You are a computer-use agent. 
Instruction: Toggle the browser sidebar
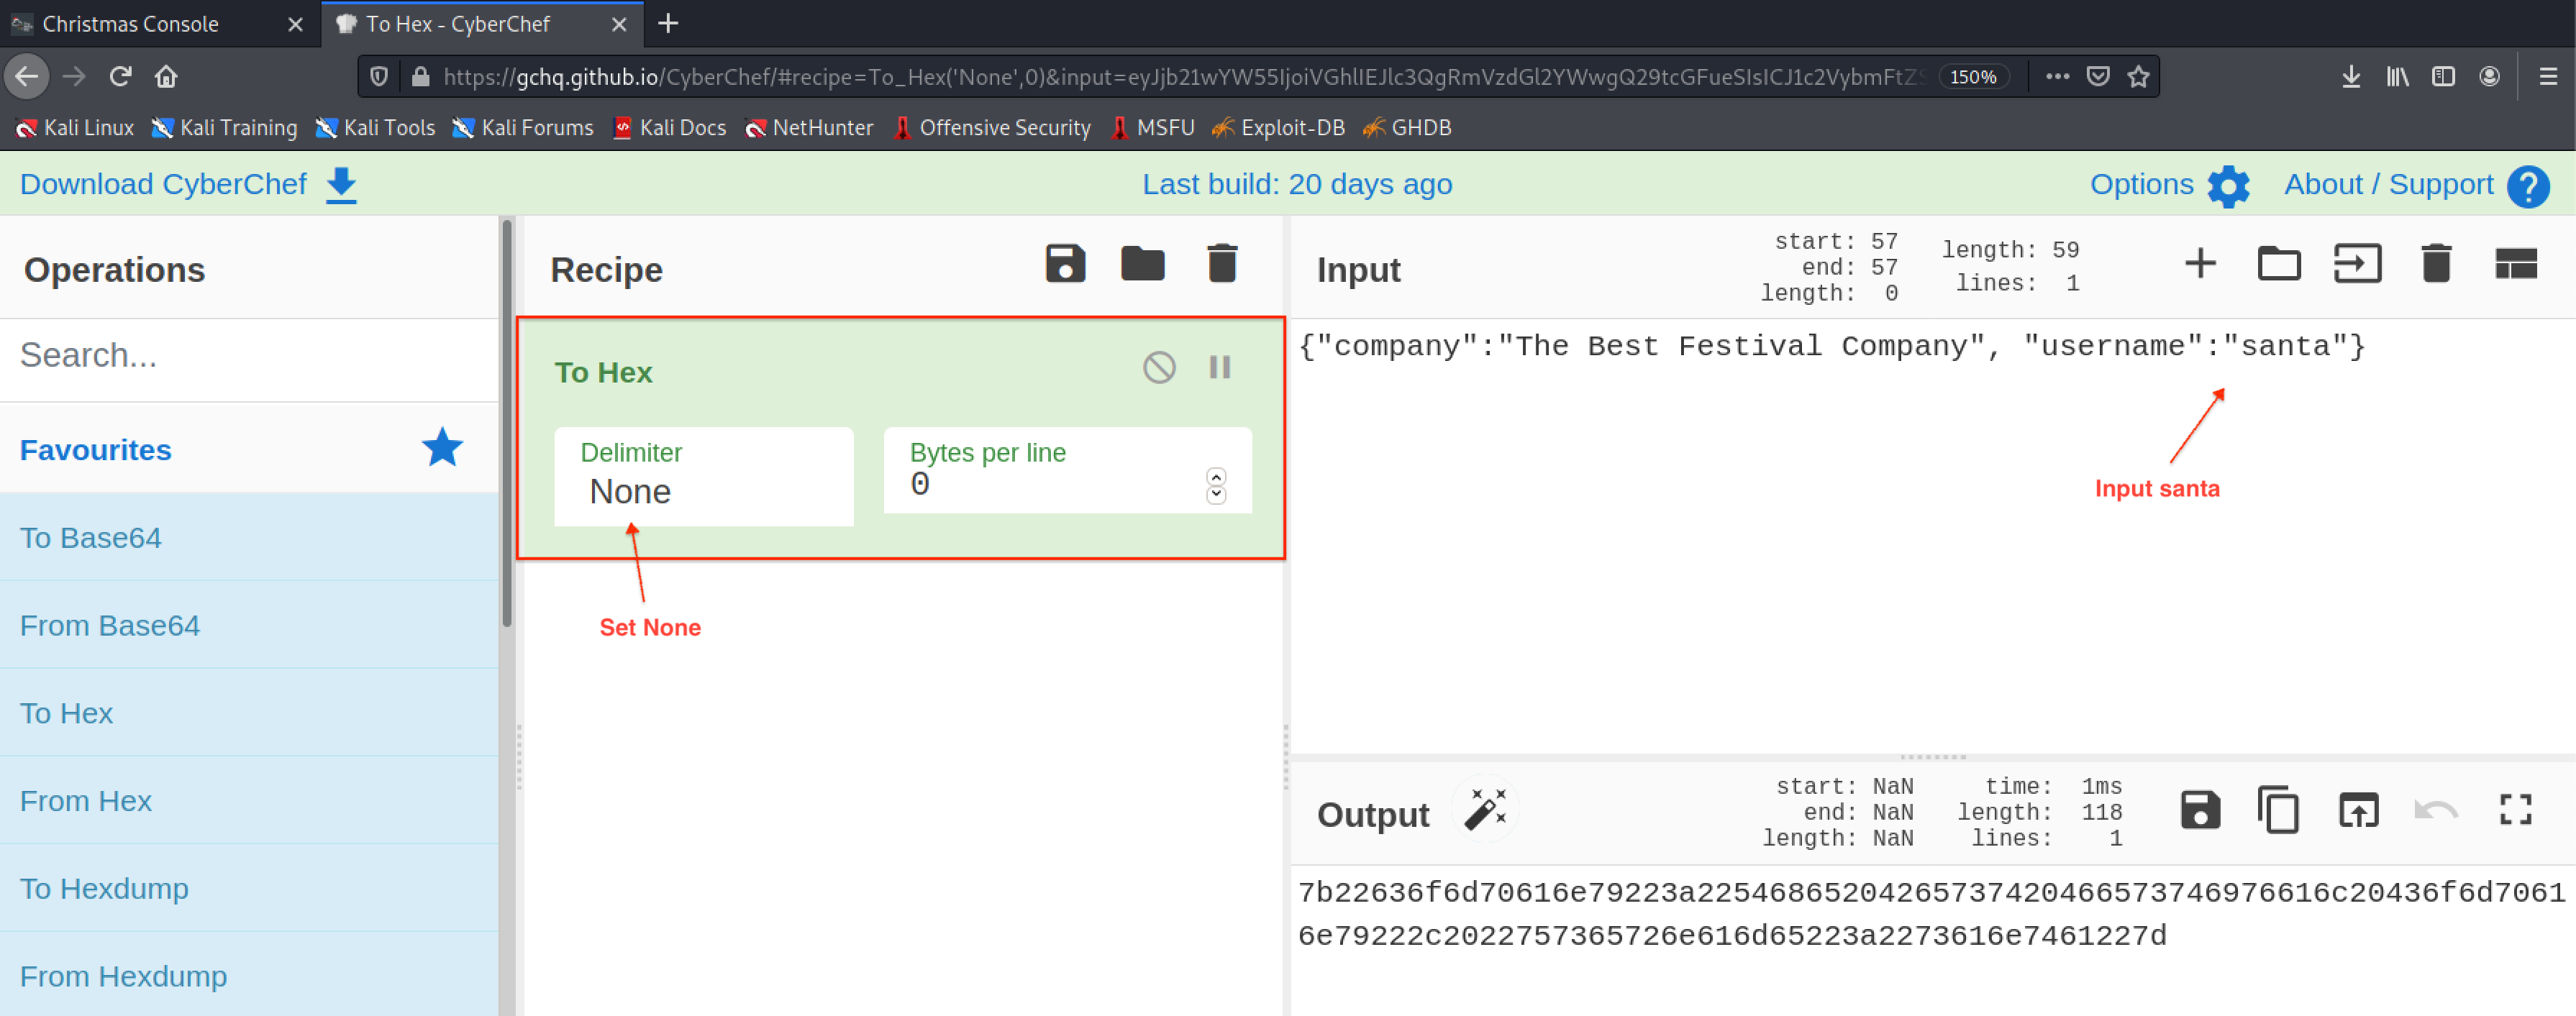(x=2443, y=77)
